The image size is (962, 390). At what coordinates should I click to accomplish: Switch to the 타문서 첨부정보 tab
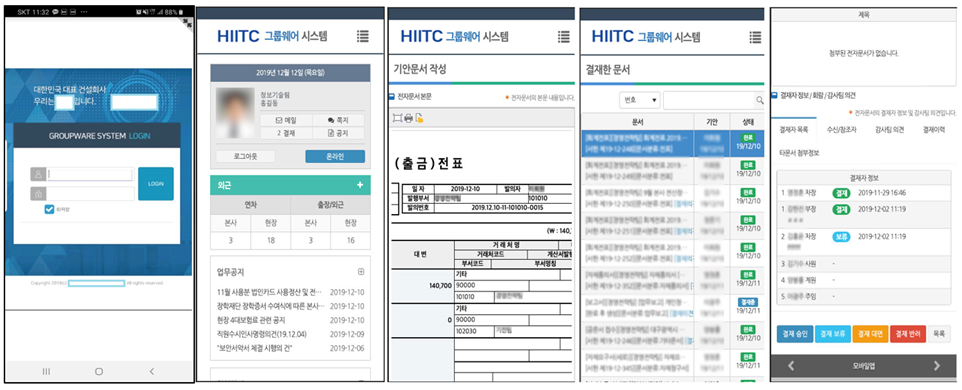coord(799,153)
